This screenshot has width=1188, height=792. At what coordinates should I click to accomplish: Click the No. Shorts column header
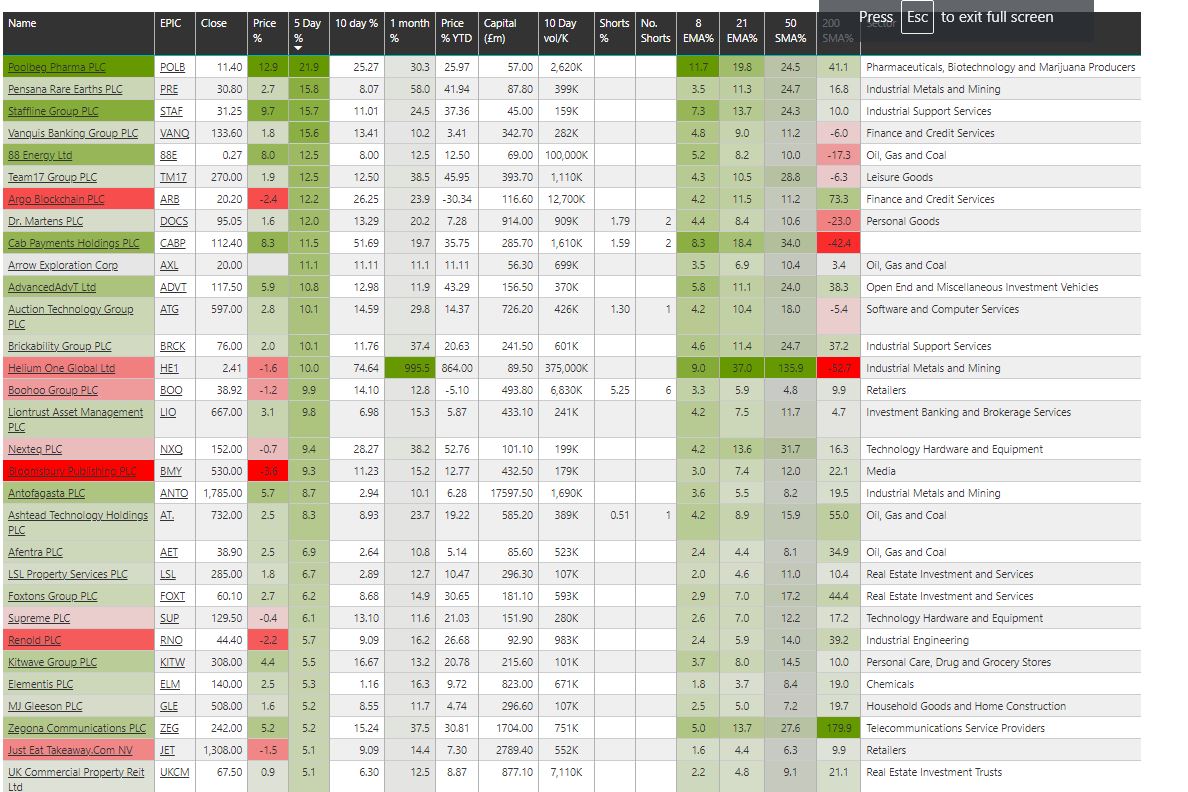point(655,31)
